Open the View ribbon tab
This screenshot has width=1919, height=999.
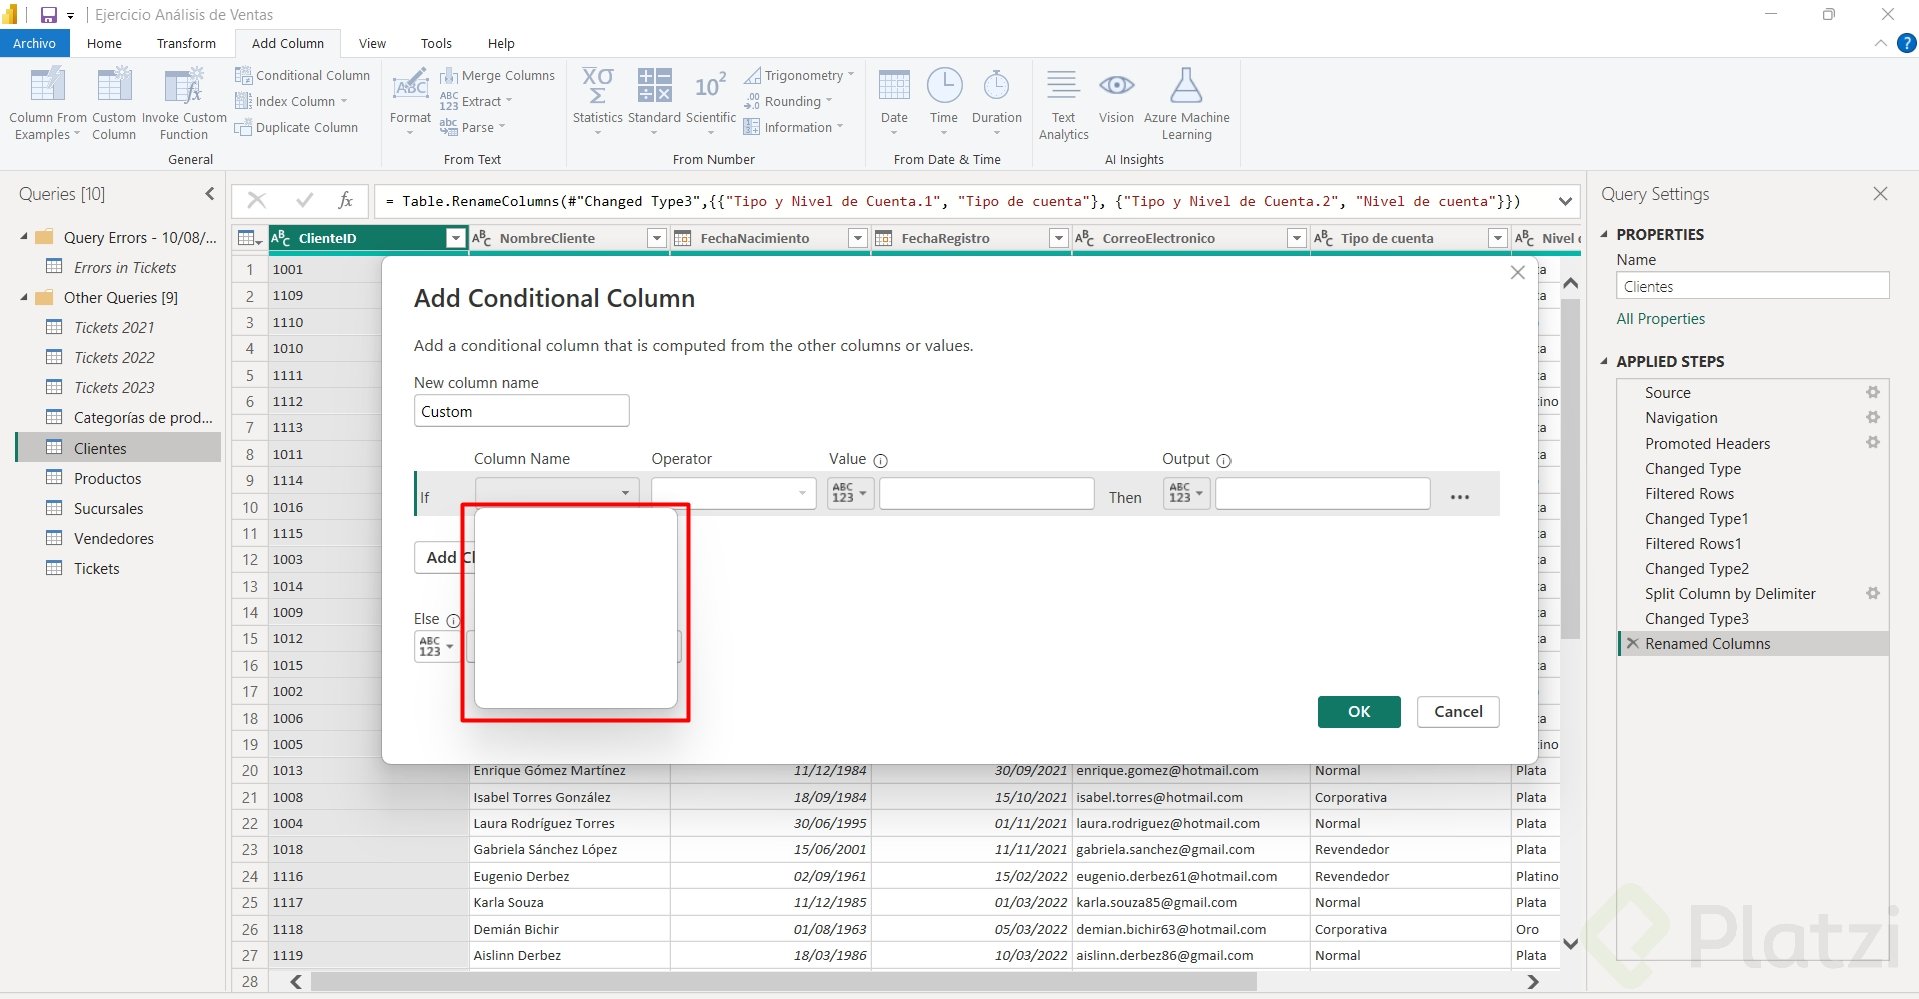372,43
